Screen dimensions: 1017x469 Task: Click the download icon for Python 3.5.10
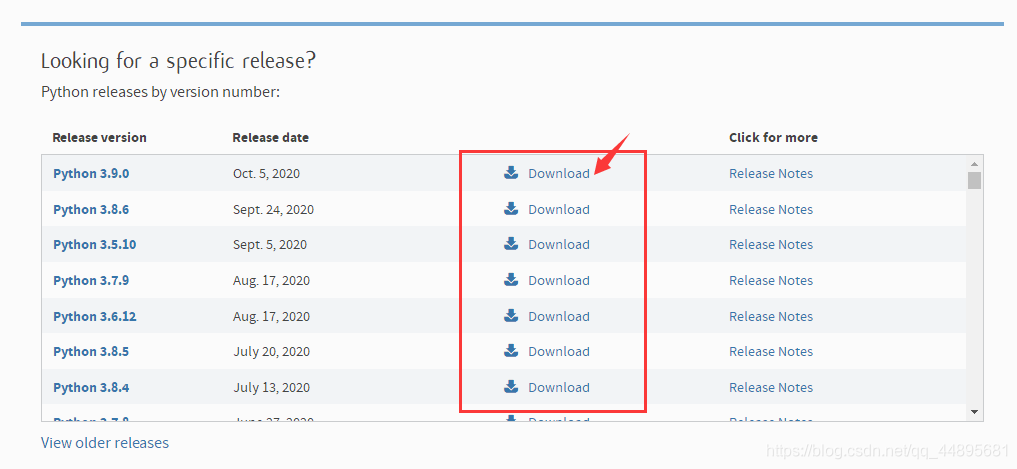(511, 243)
